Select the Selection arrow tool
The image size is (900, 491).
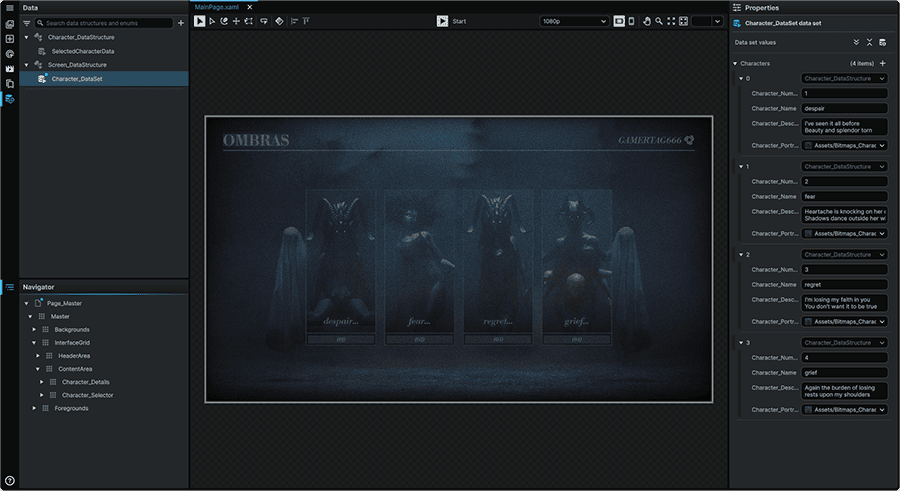(199, 21)
